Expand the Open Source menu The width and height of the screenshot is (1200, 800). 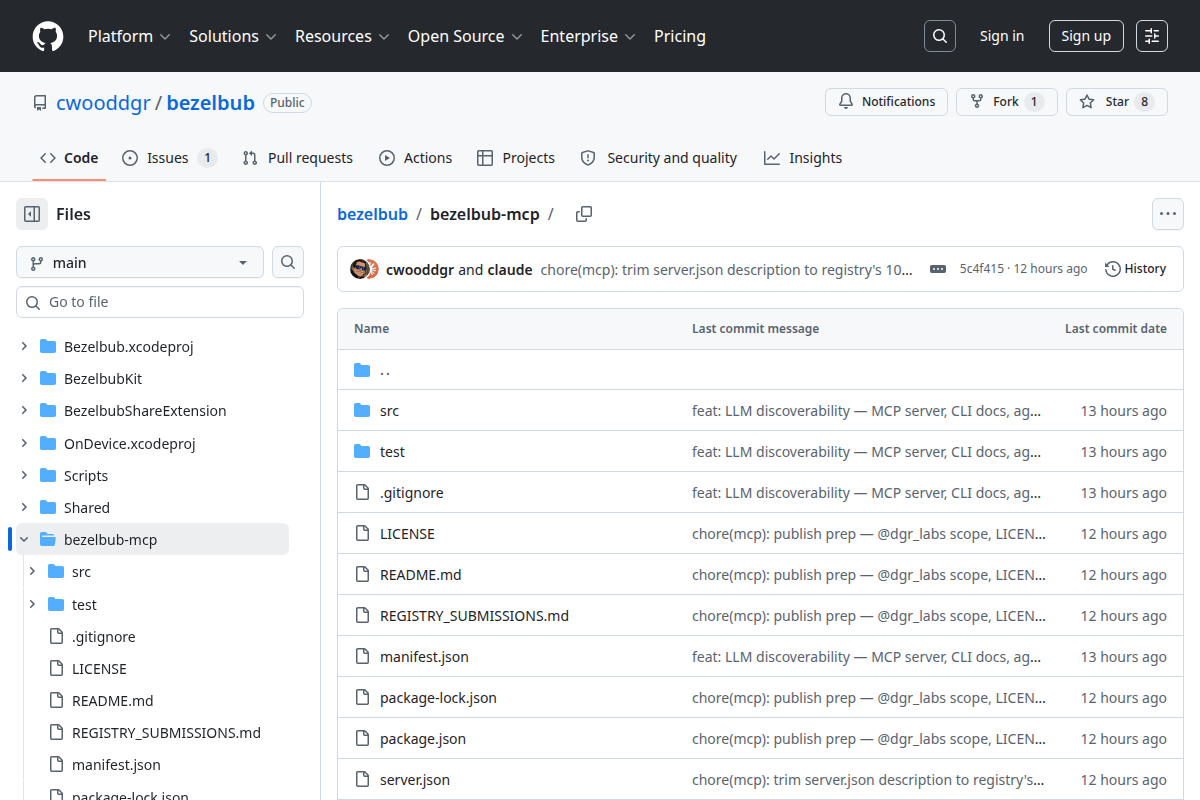tap(465, 36)
